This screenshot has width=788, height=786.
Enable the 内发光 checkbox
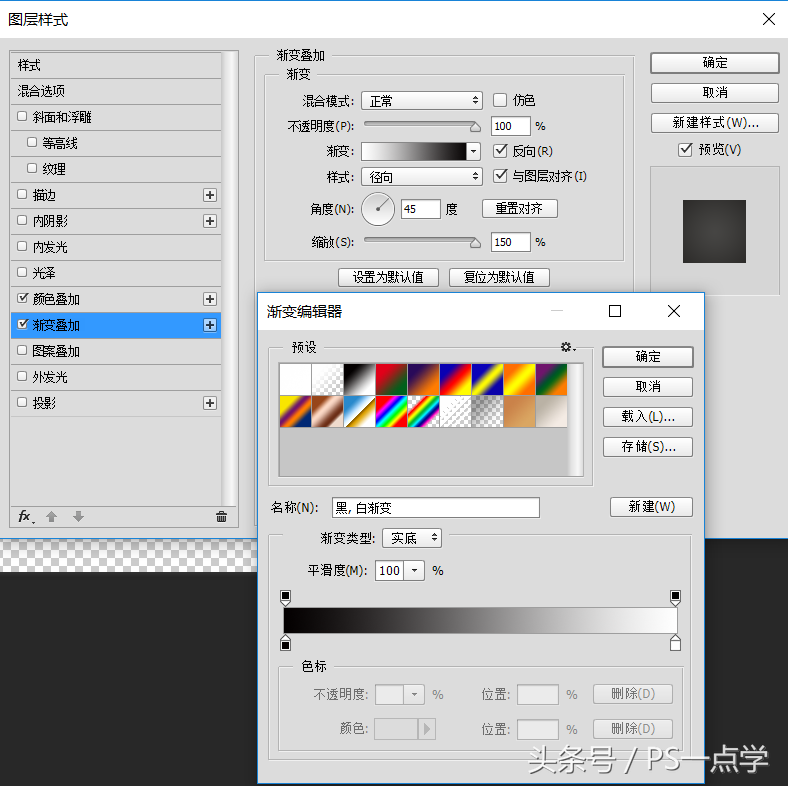pyautogui.click(x=22, y=246)
